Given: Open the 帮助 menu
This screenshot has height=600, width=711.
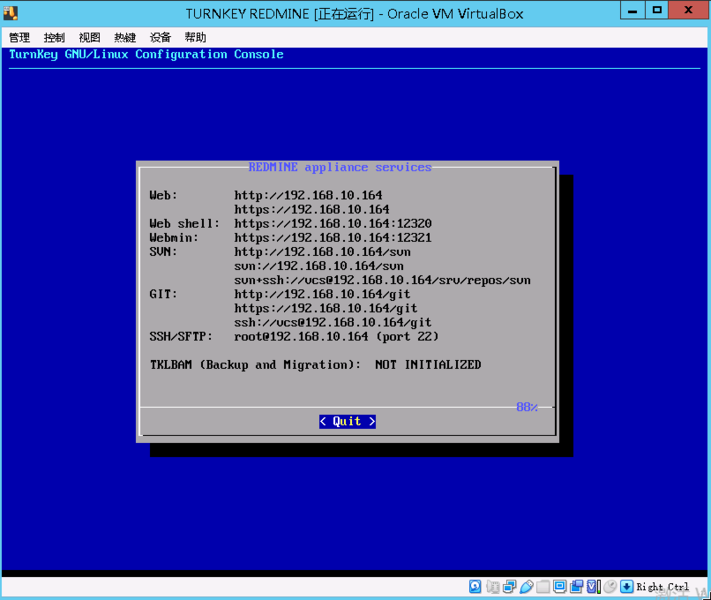Looking at the screenshot, I should (x=195, y=38).
